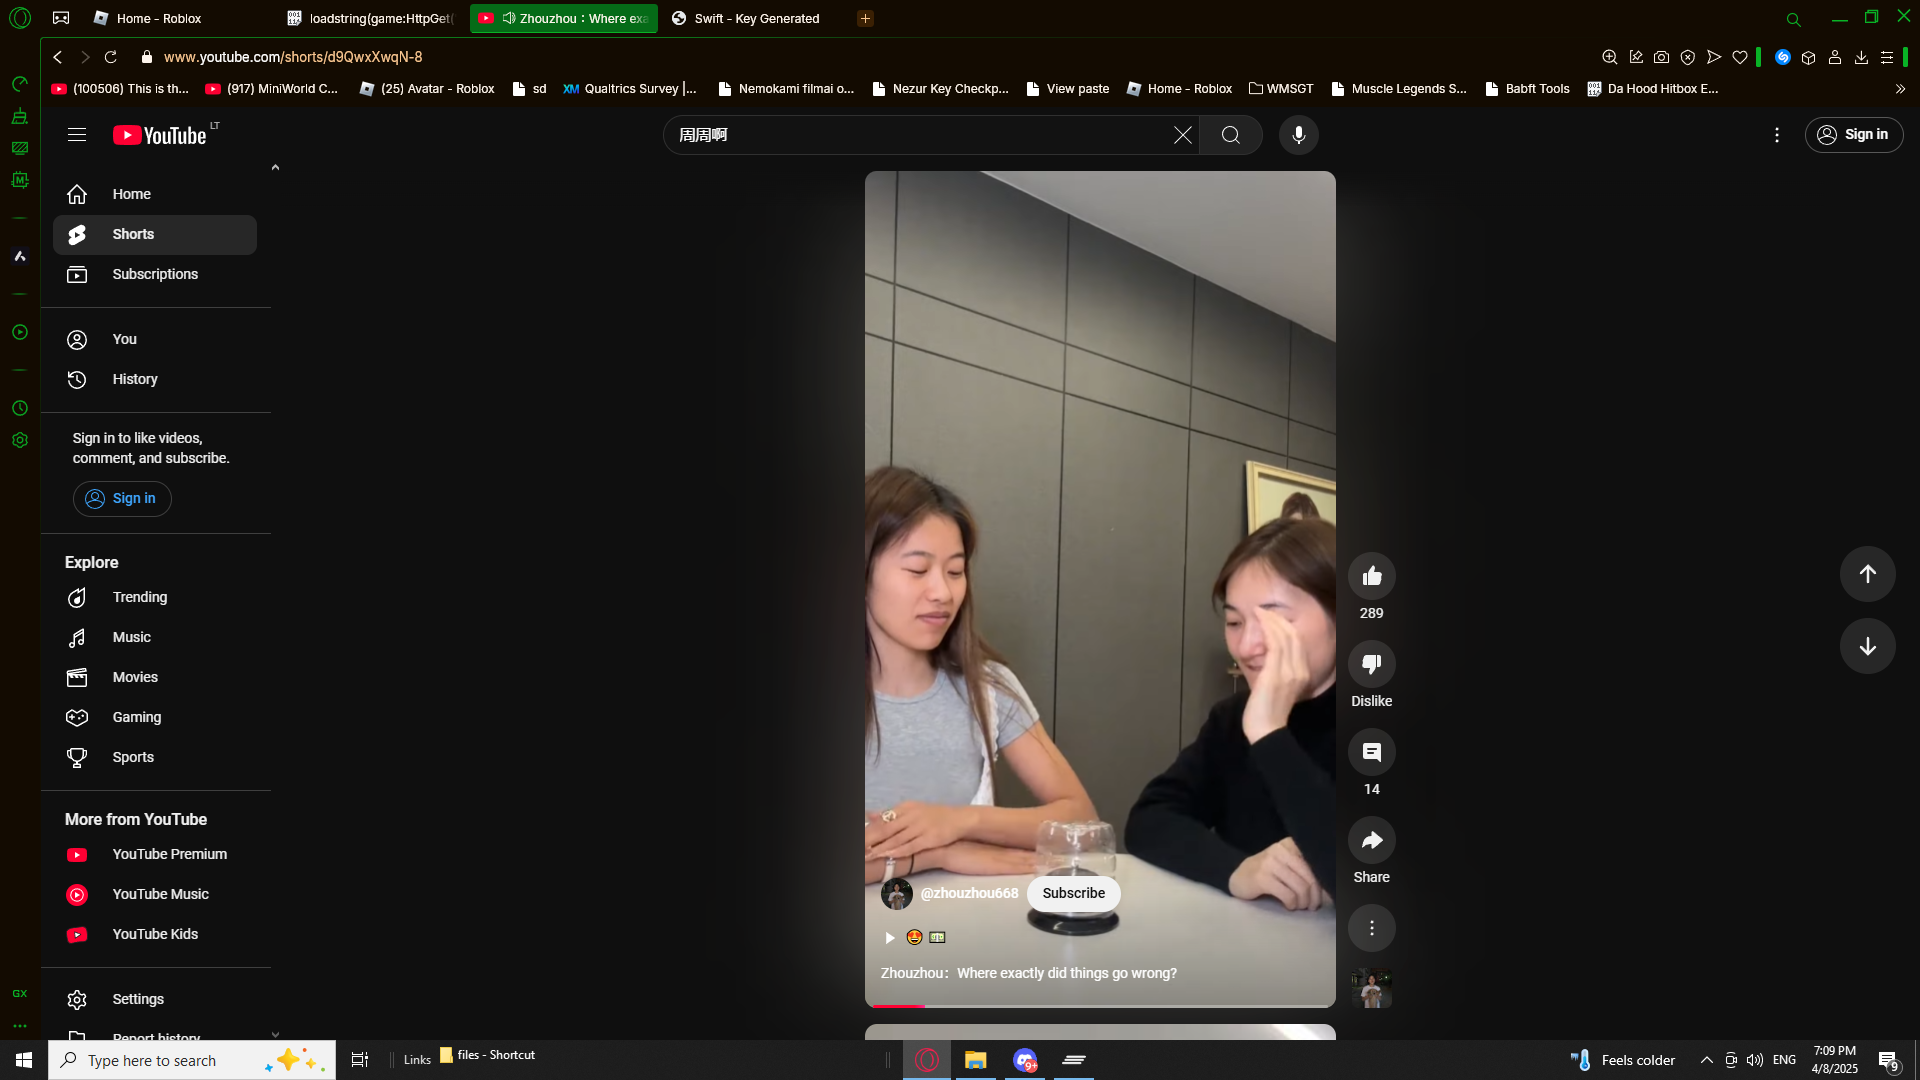This screenshot has height=1080, width=1920.
Task: Seek on the short's progress bar
Action: point(1100,1005)
